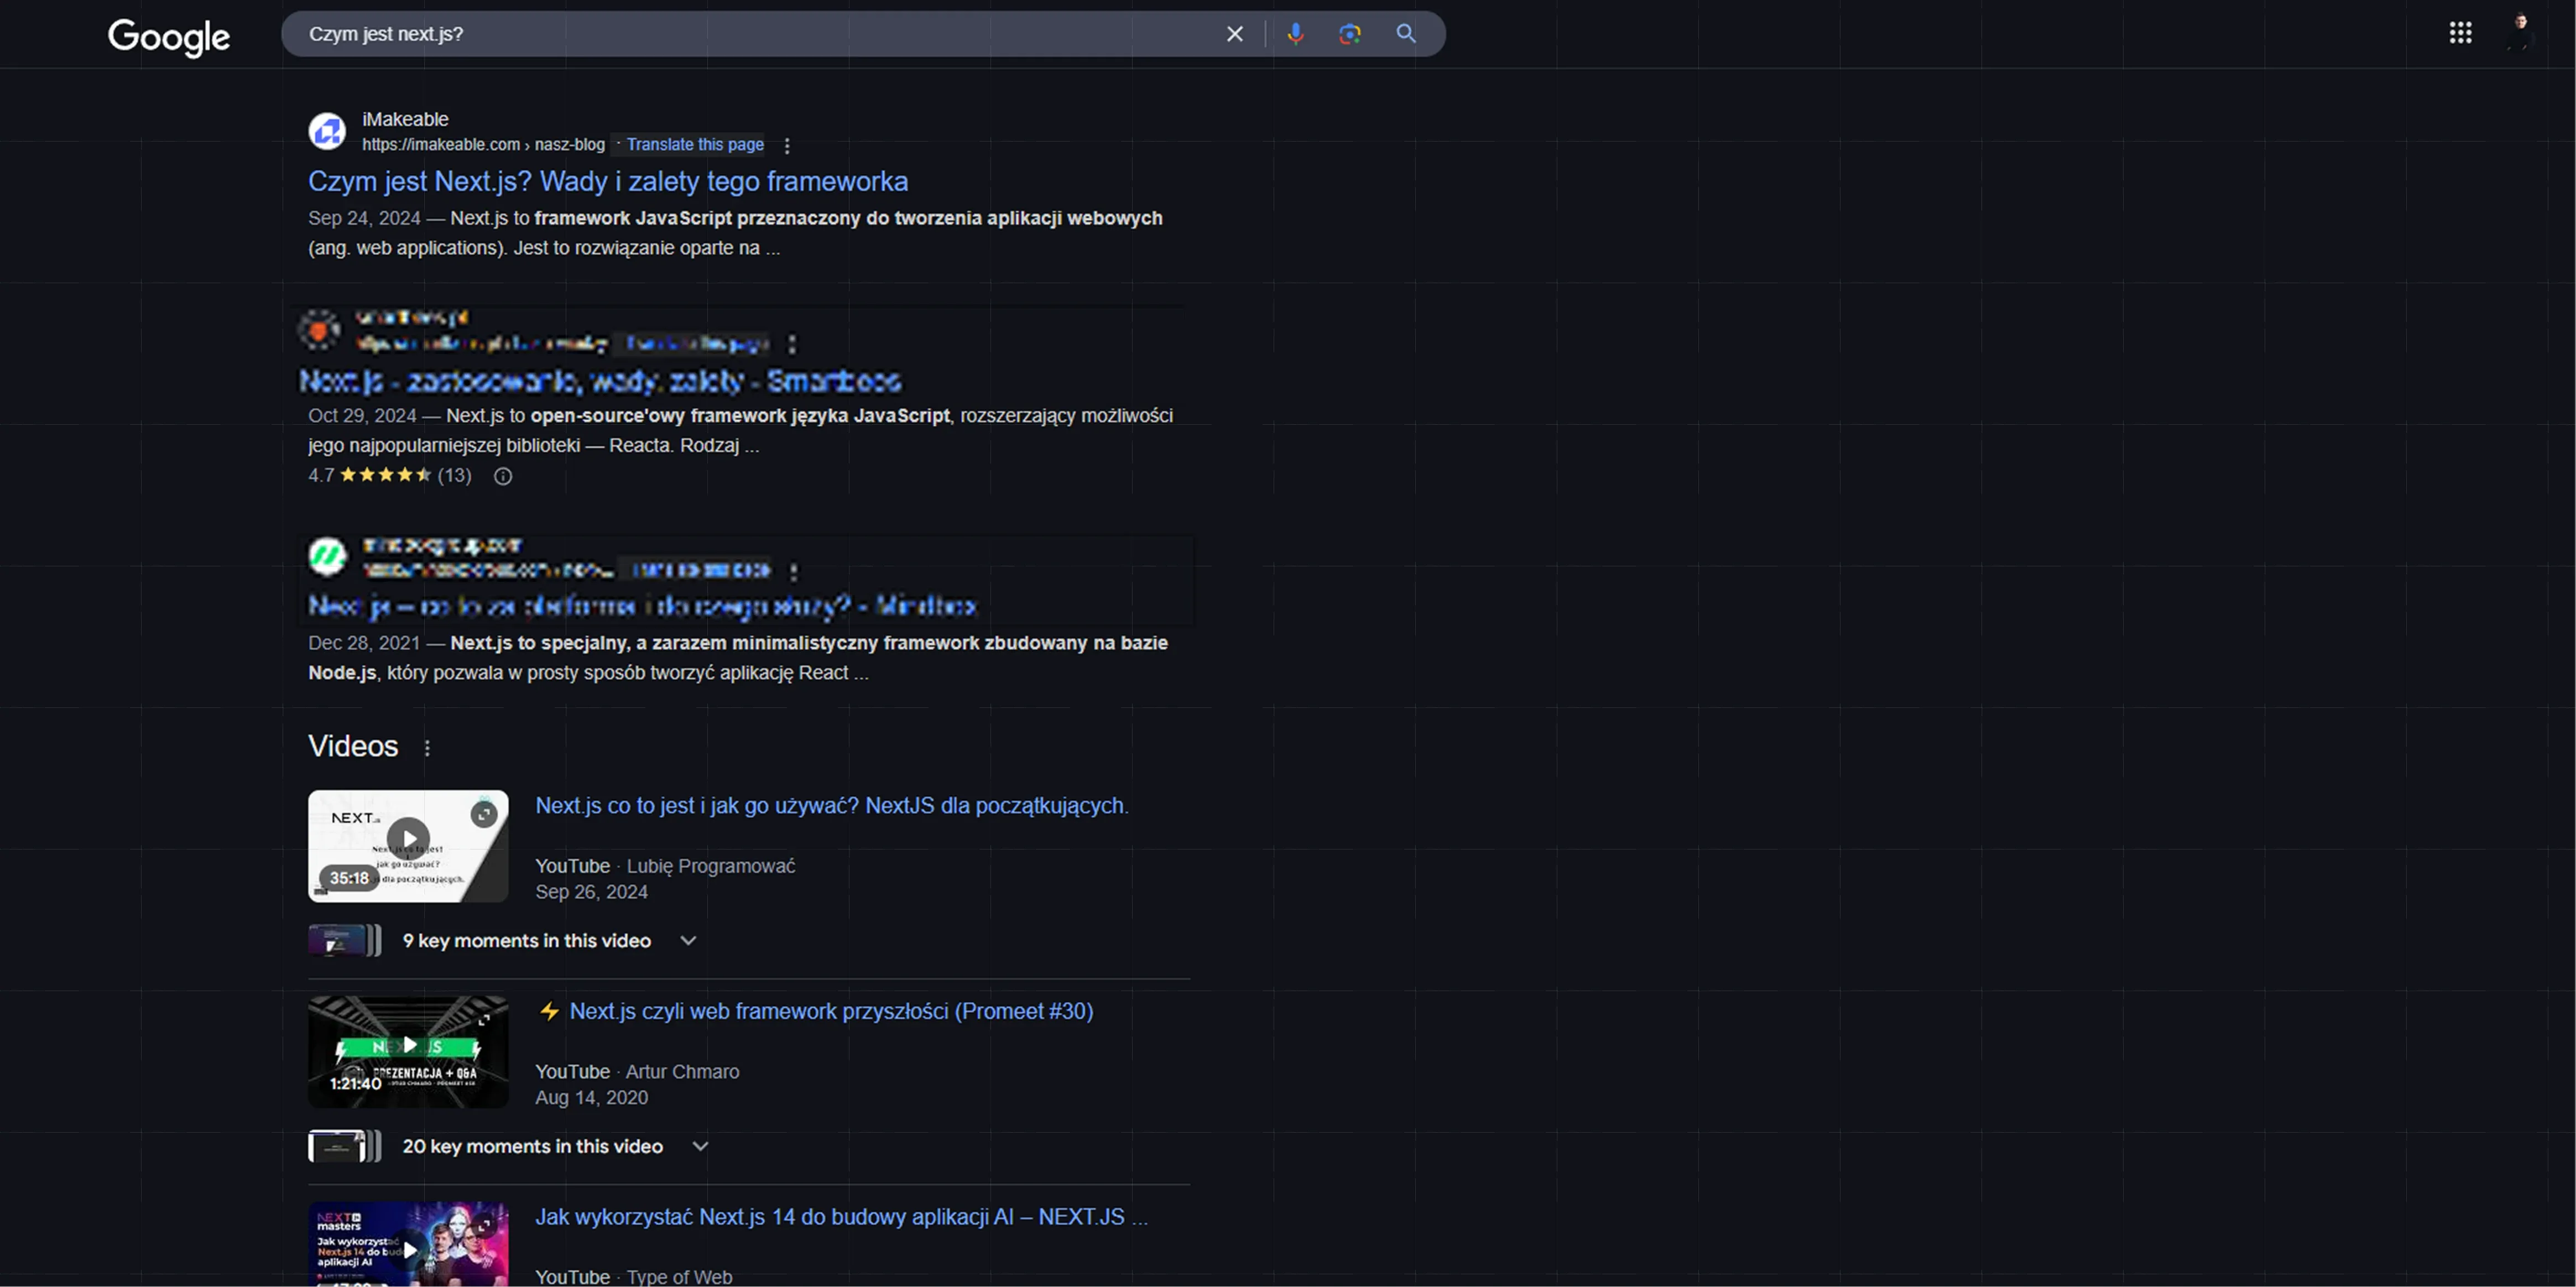Translate the iMakeable result page

pos(695,145)
